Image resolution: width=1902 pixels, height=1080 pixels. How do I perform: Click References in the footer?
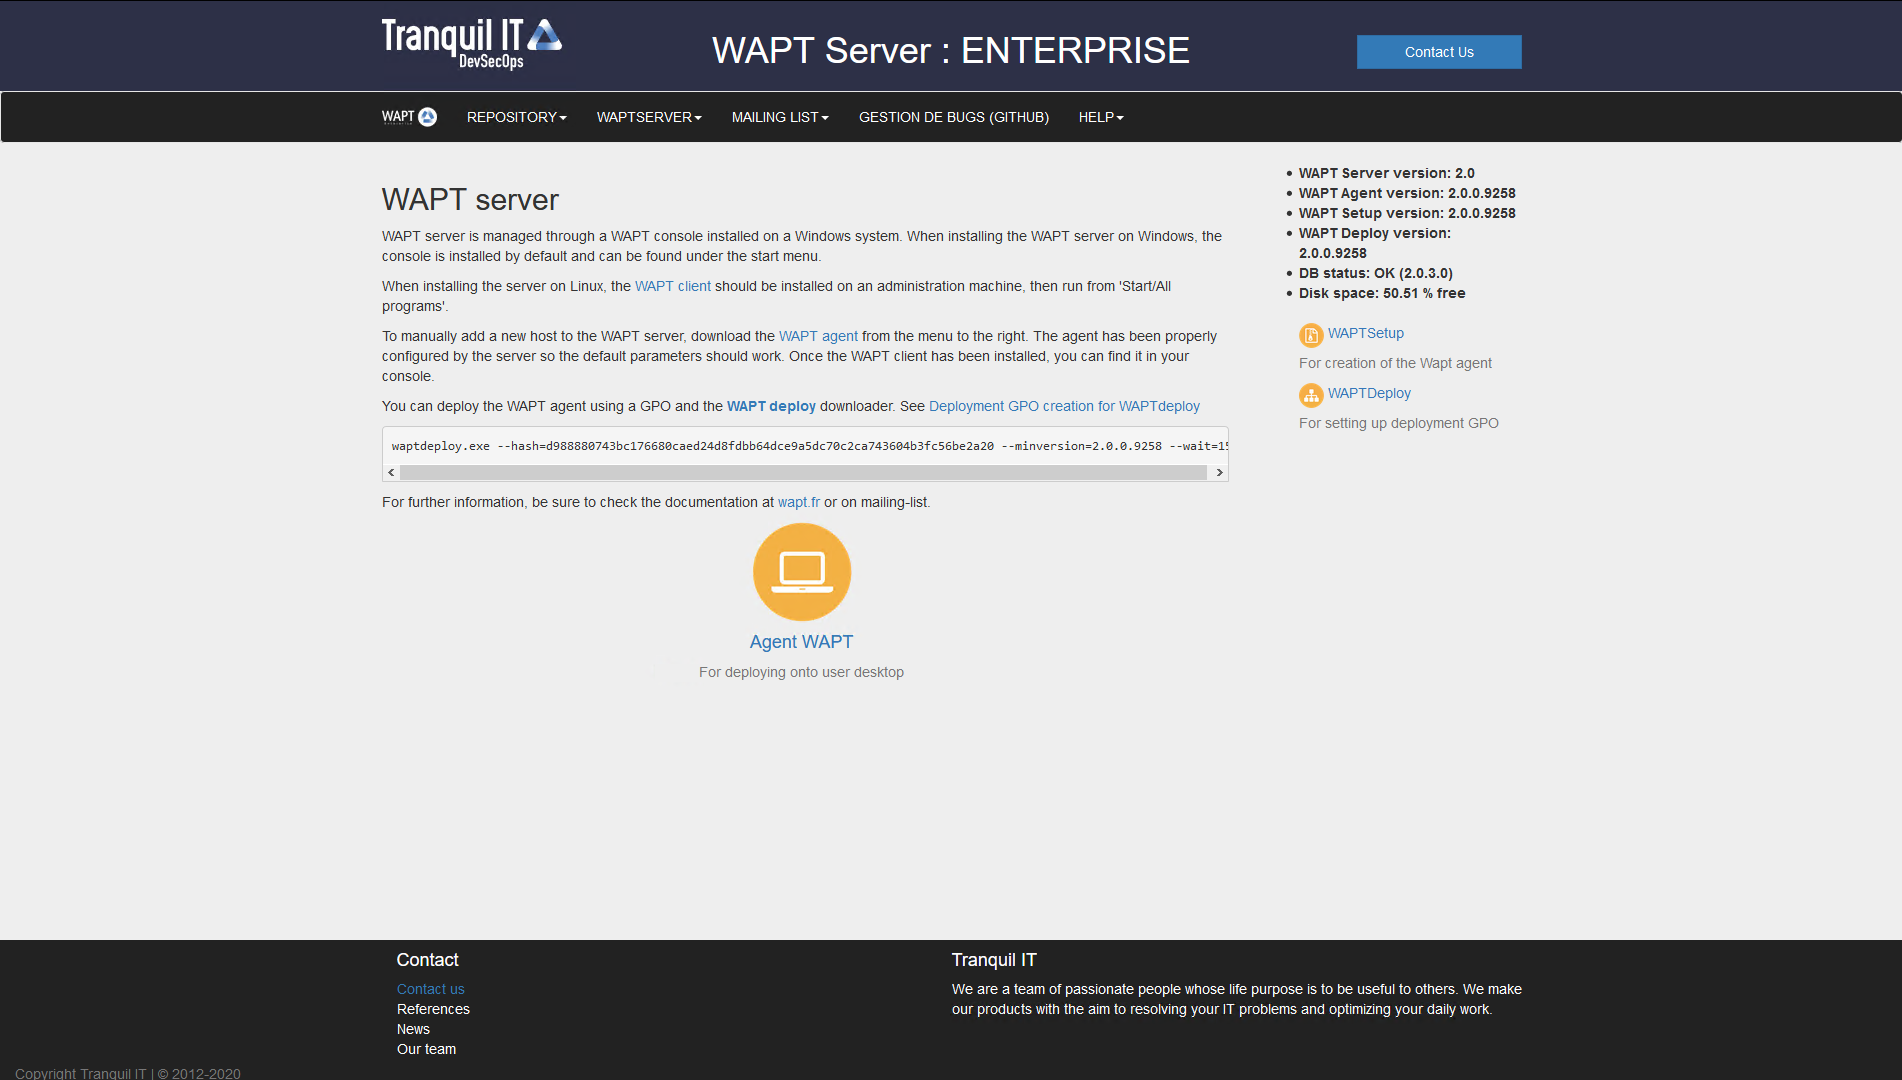(x=433, y=1009)
